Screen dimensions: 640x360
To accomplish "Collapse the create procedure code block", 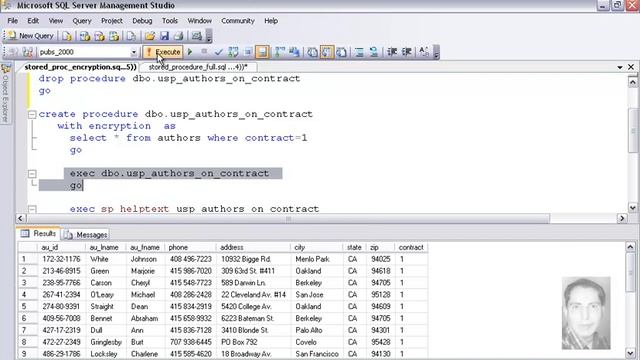I will pyautogui.click(x=32, y=114).
